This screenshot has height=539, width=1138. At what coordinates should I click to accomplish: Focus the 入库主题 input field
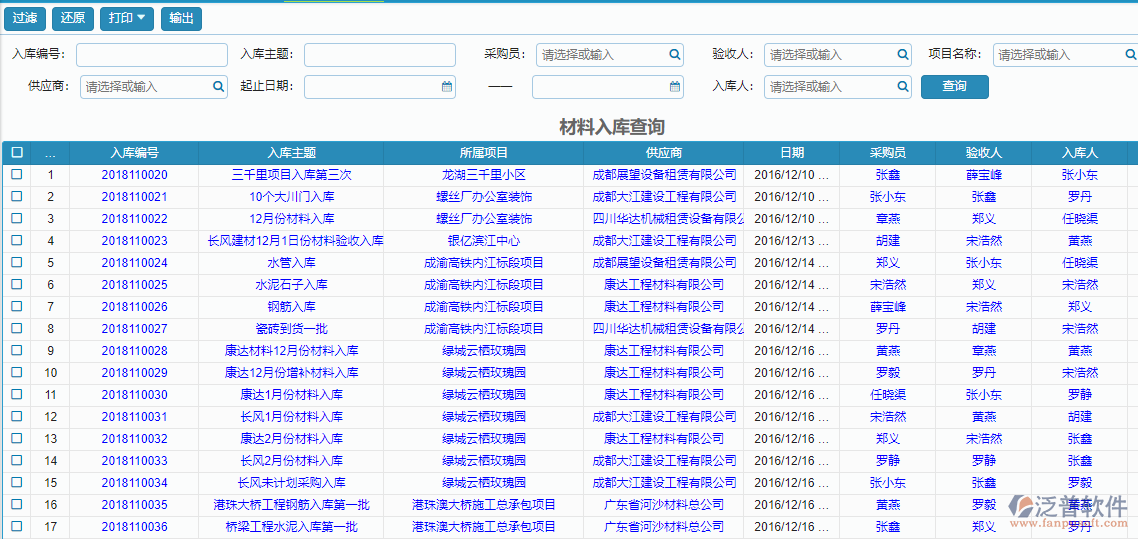click(380, 54)
